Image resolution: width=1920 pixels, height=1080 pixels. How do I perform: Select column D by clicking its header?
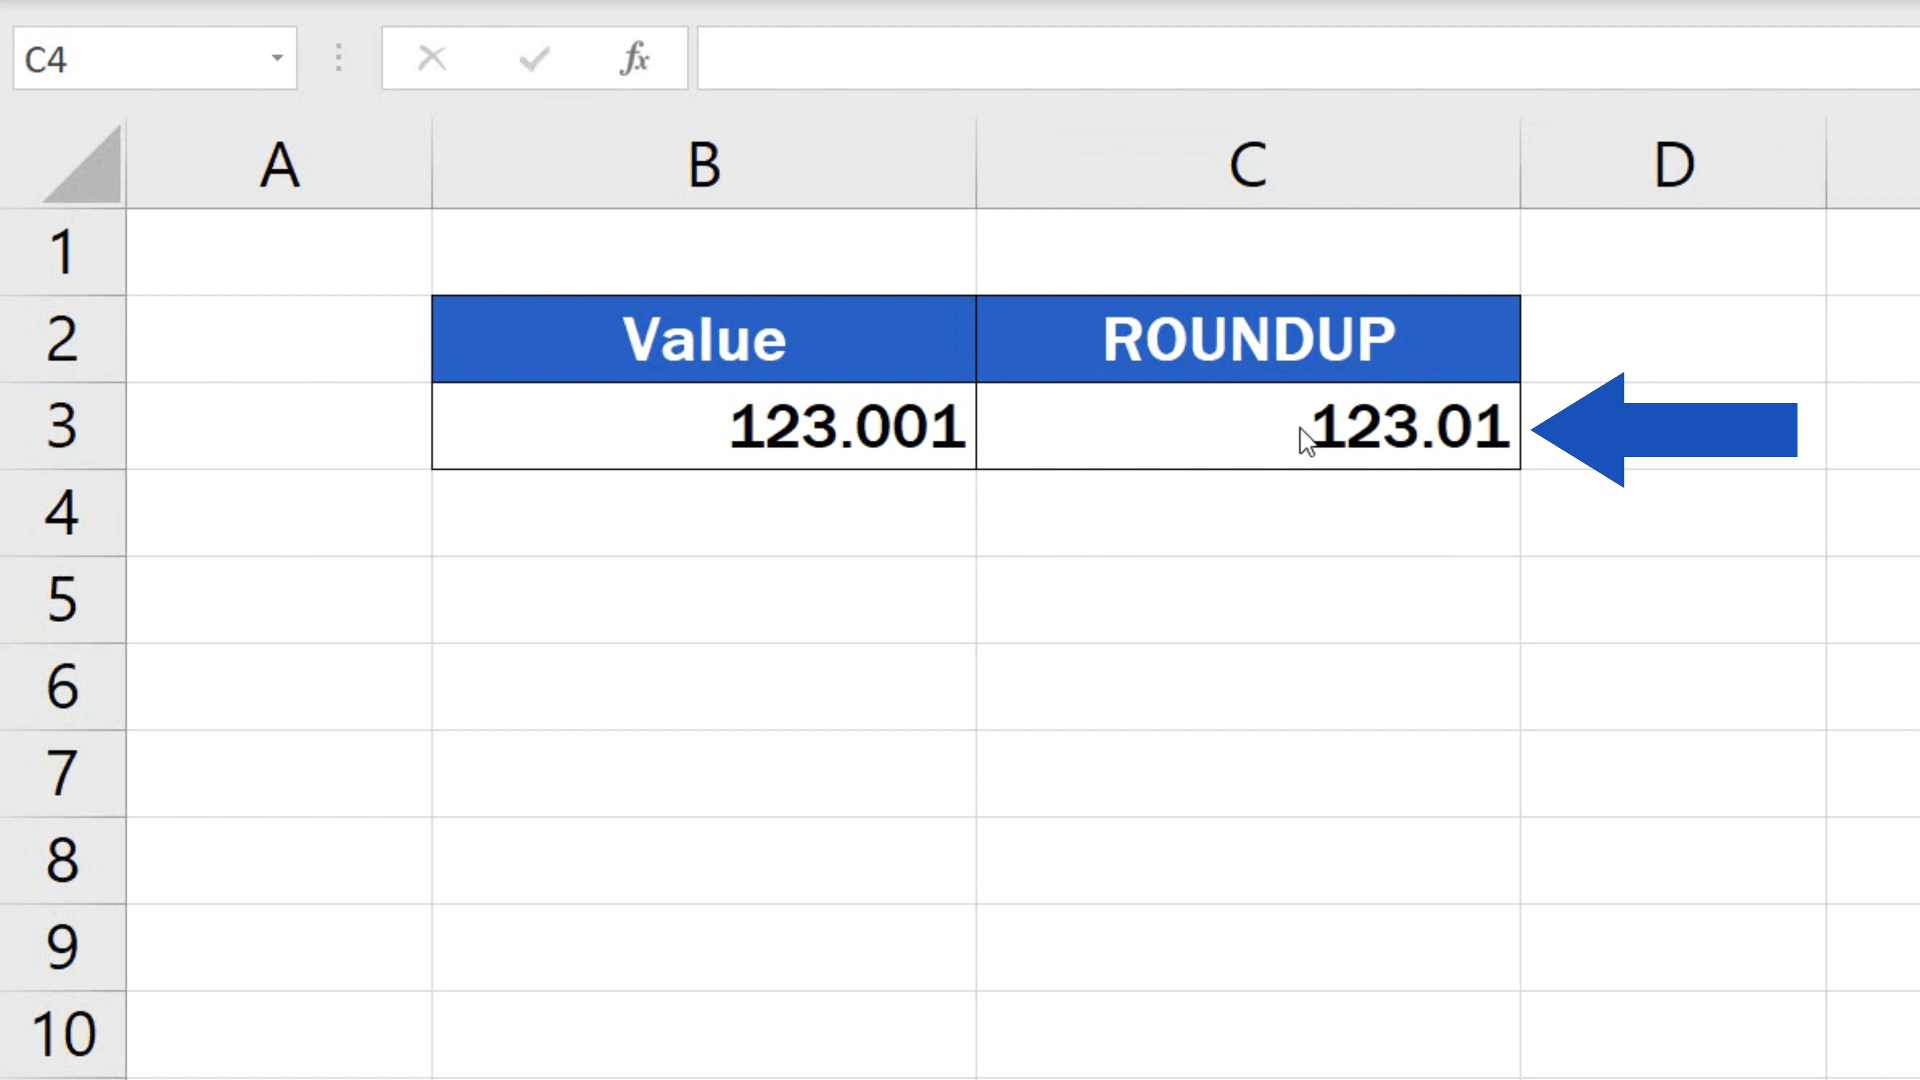(1674, 165)
